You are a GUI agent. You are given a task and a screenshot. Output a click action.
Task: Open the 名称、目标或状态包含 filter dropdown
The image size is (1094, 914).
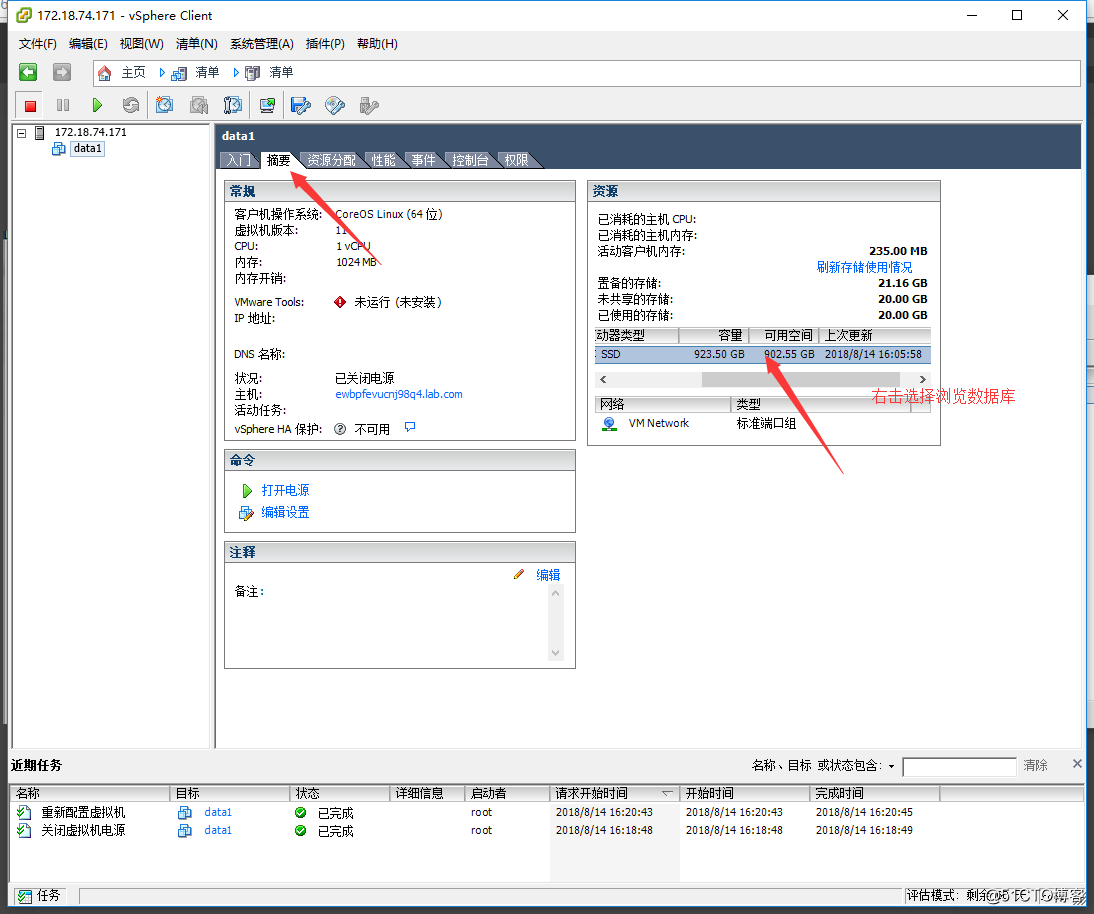(892, 767)
